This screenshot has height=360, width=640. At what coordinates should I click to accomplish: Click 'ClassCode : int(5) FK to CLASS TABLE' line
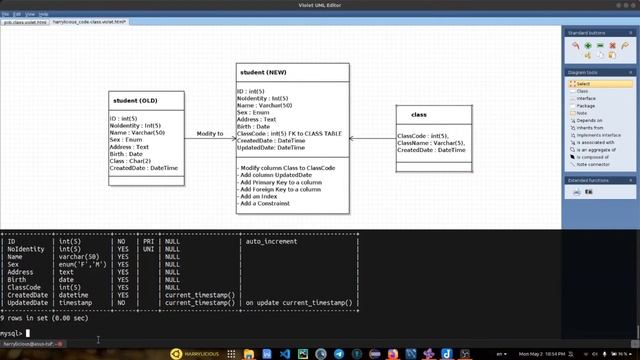(x=289, y=133)
